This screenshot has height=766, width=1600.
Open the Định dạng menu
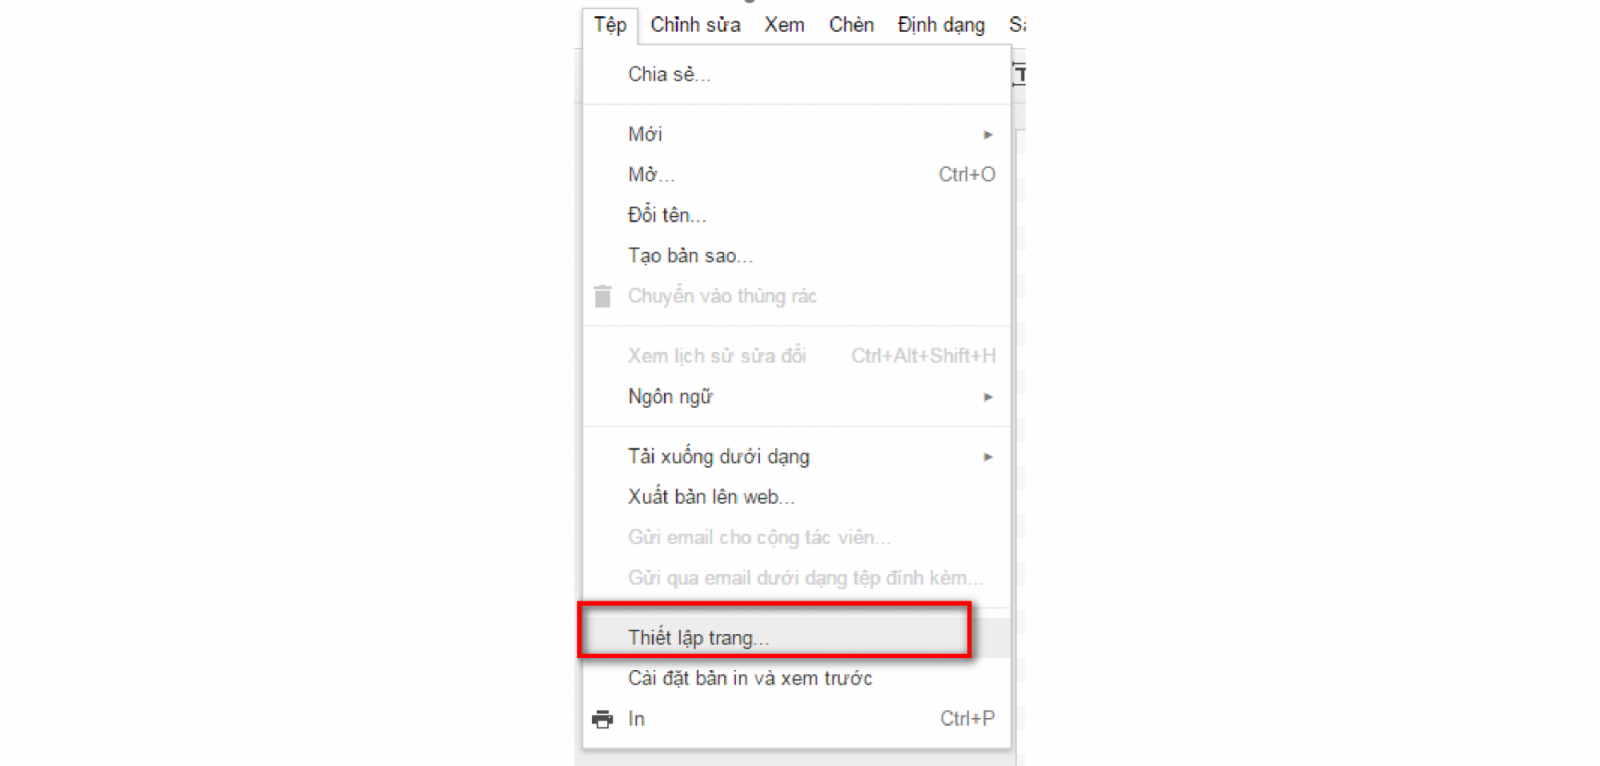941,25
